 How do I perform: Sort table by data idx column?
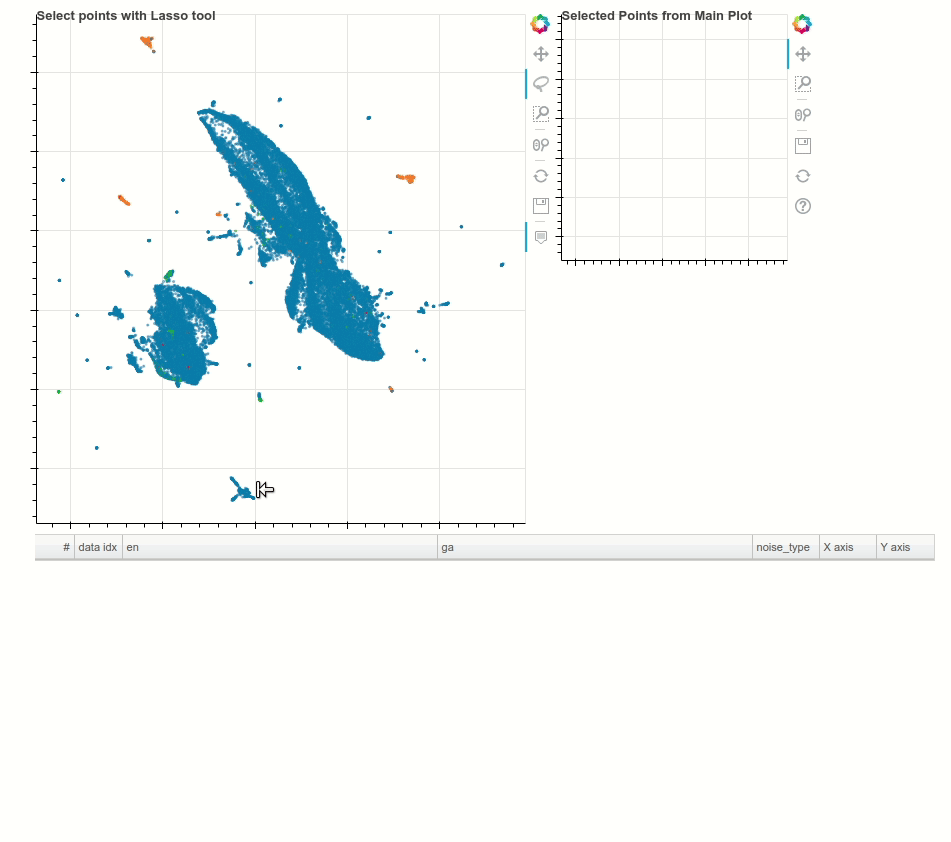[x=98, y=547]
